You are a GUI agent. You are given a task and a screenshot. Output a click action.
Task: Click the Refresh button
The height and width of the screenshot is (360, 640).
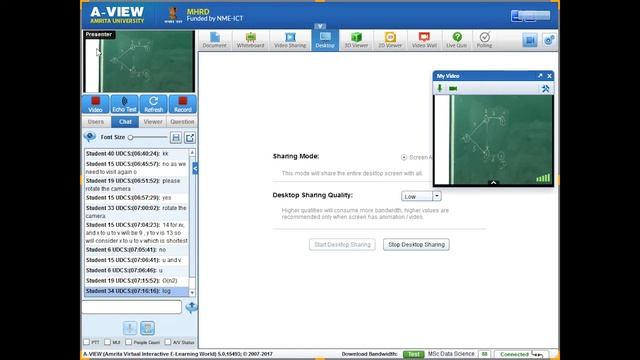pos(153,104)
